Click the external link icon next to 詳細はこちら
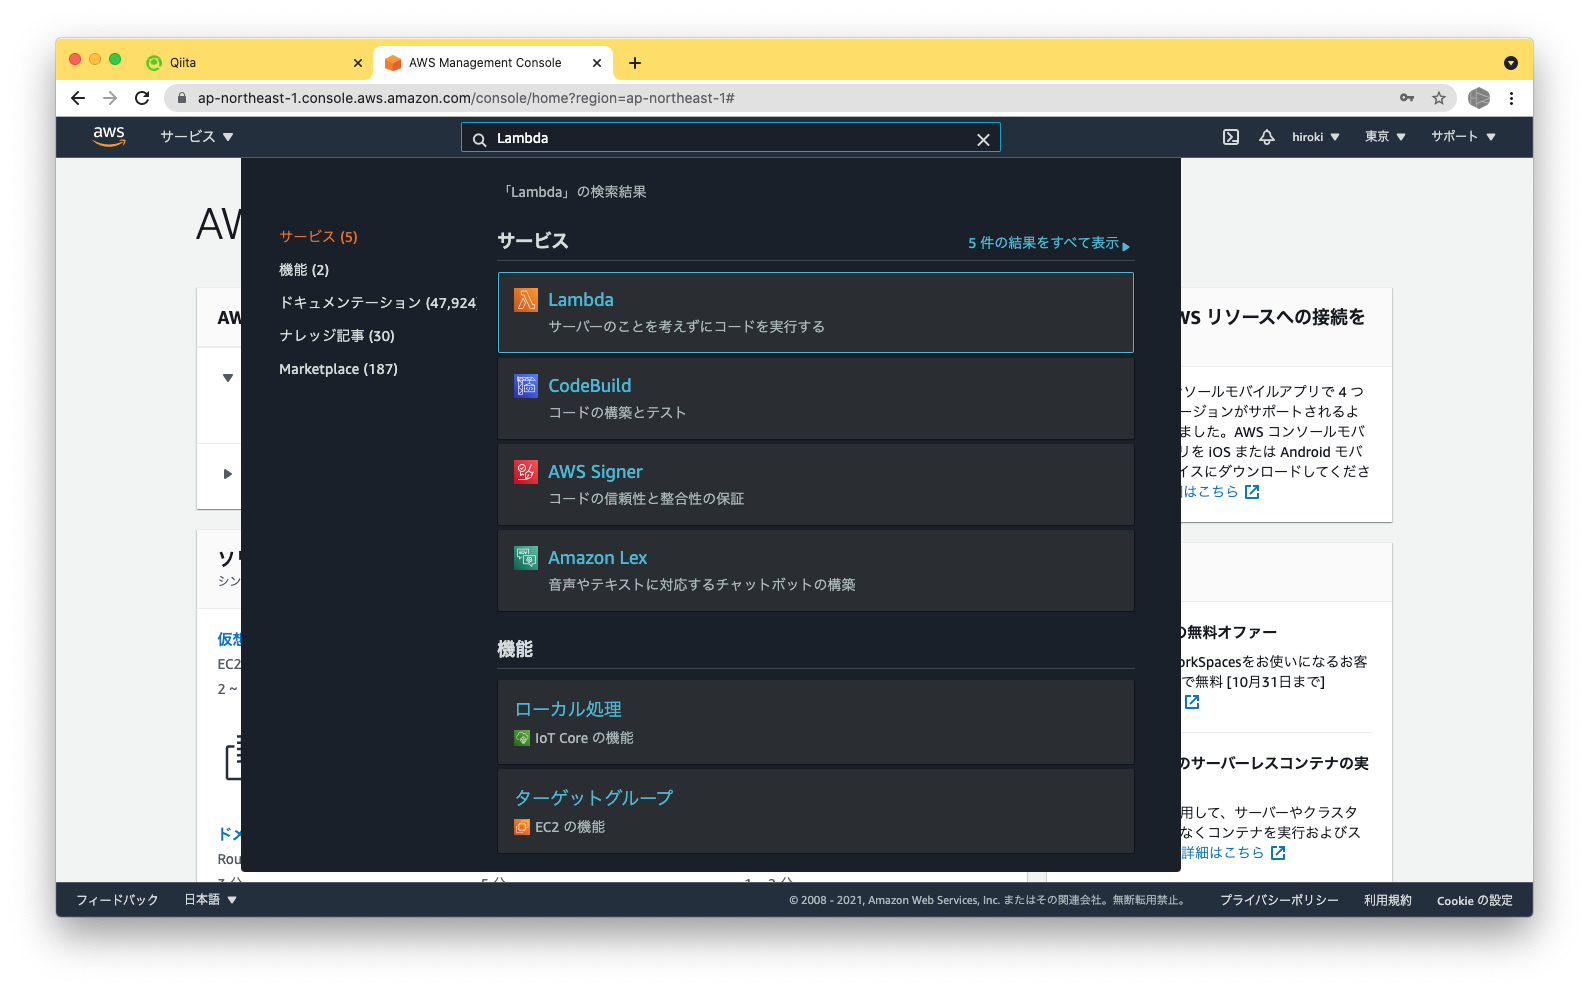The height and width of the screenshot is (991, 1589). 1278,853
